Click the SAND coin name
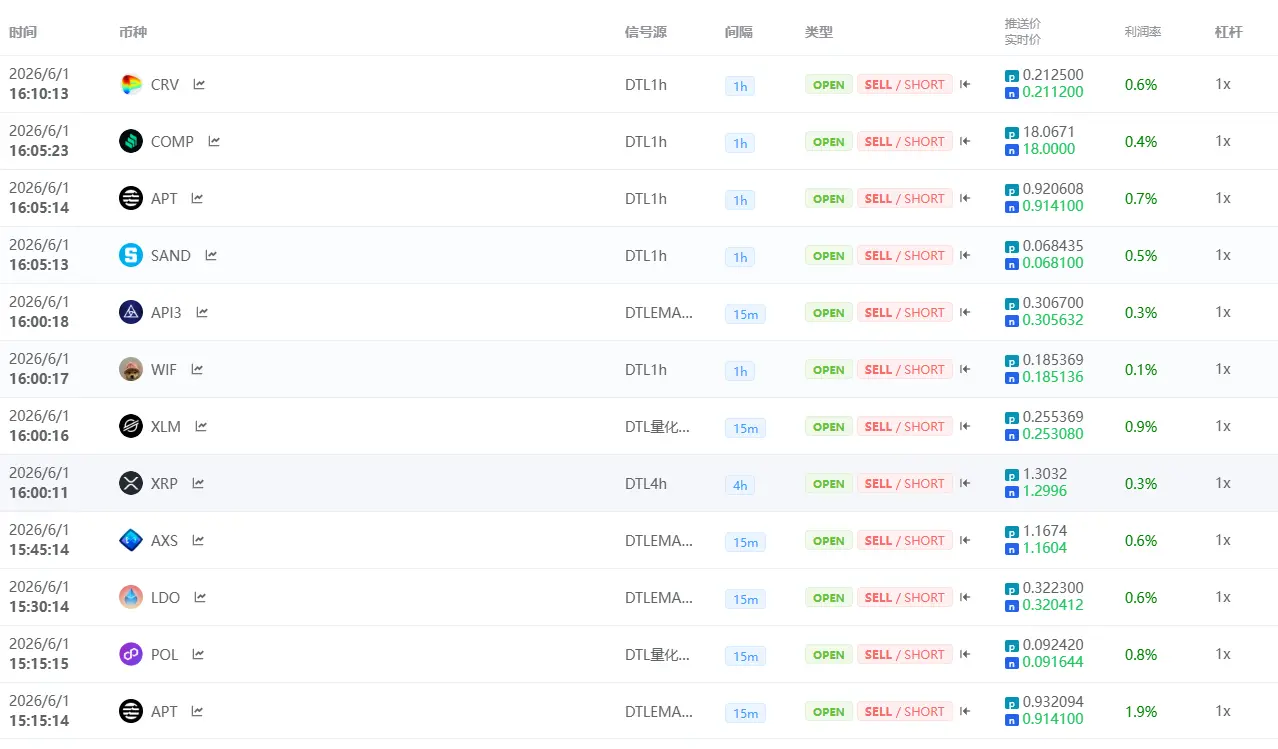This screenshot has height=749, width=1278. coord(171,256)
